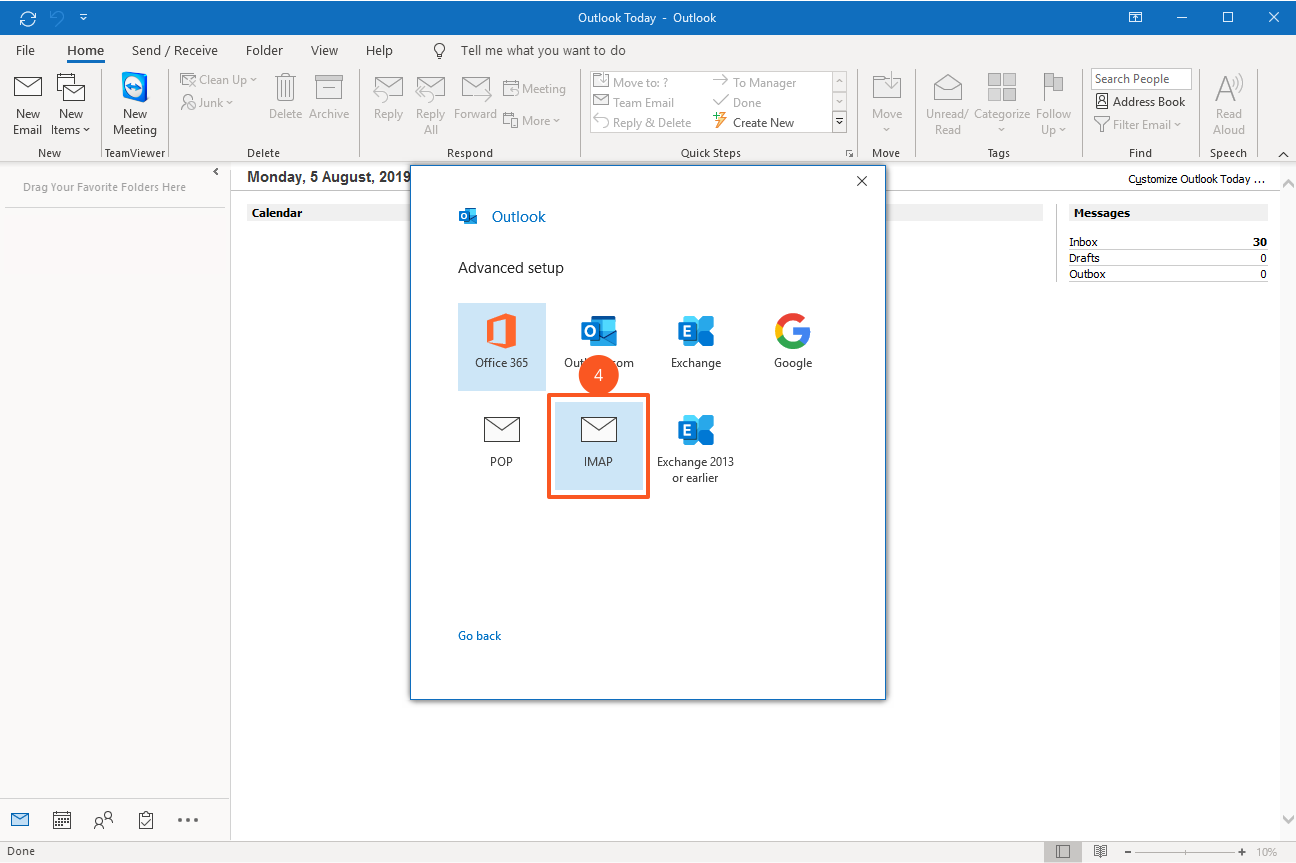Open Inbox from Messages list
Viewport: 1296px width, 863px height.
(x=1083, y=242)
